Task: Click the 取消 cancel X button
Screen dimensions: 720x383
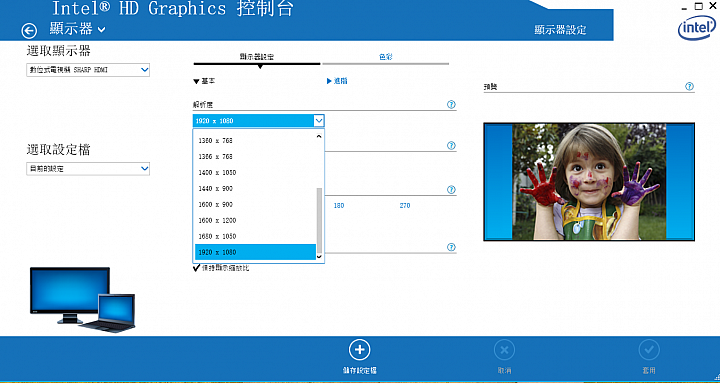Action: click(x=504, y=350)
